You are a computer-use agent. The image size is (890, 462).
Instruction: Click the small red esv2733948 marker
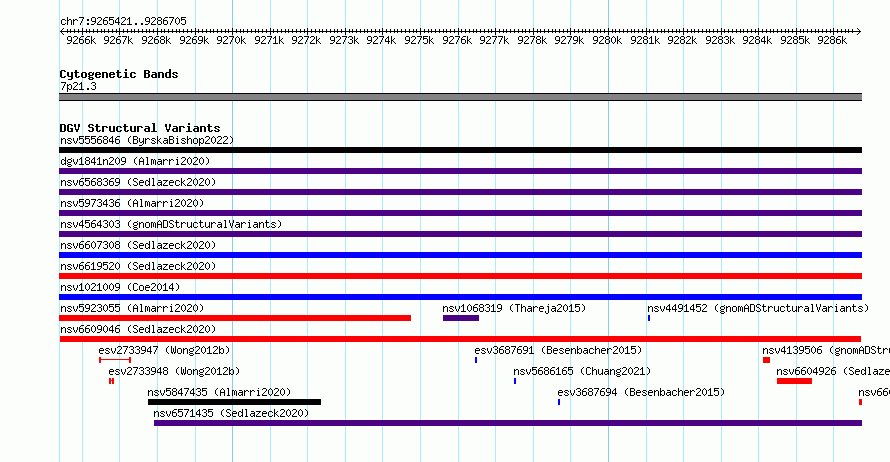tap(111, 381)
